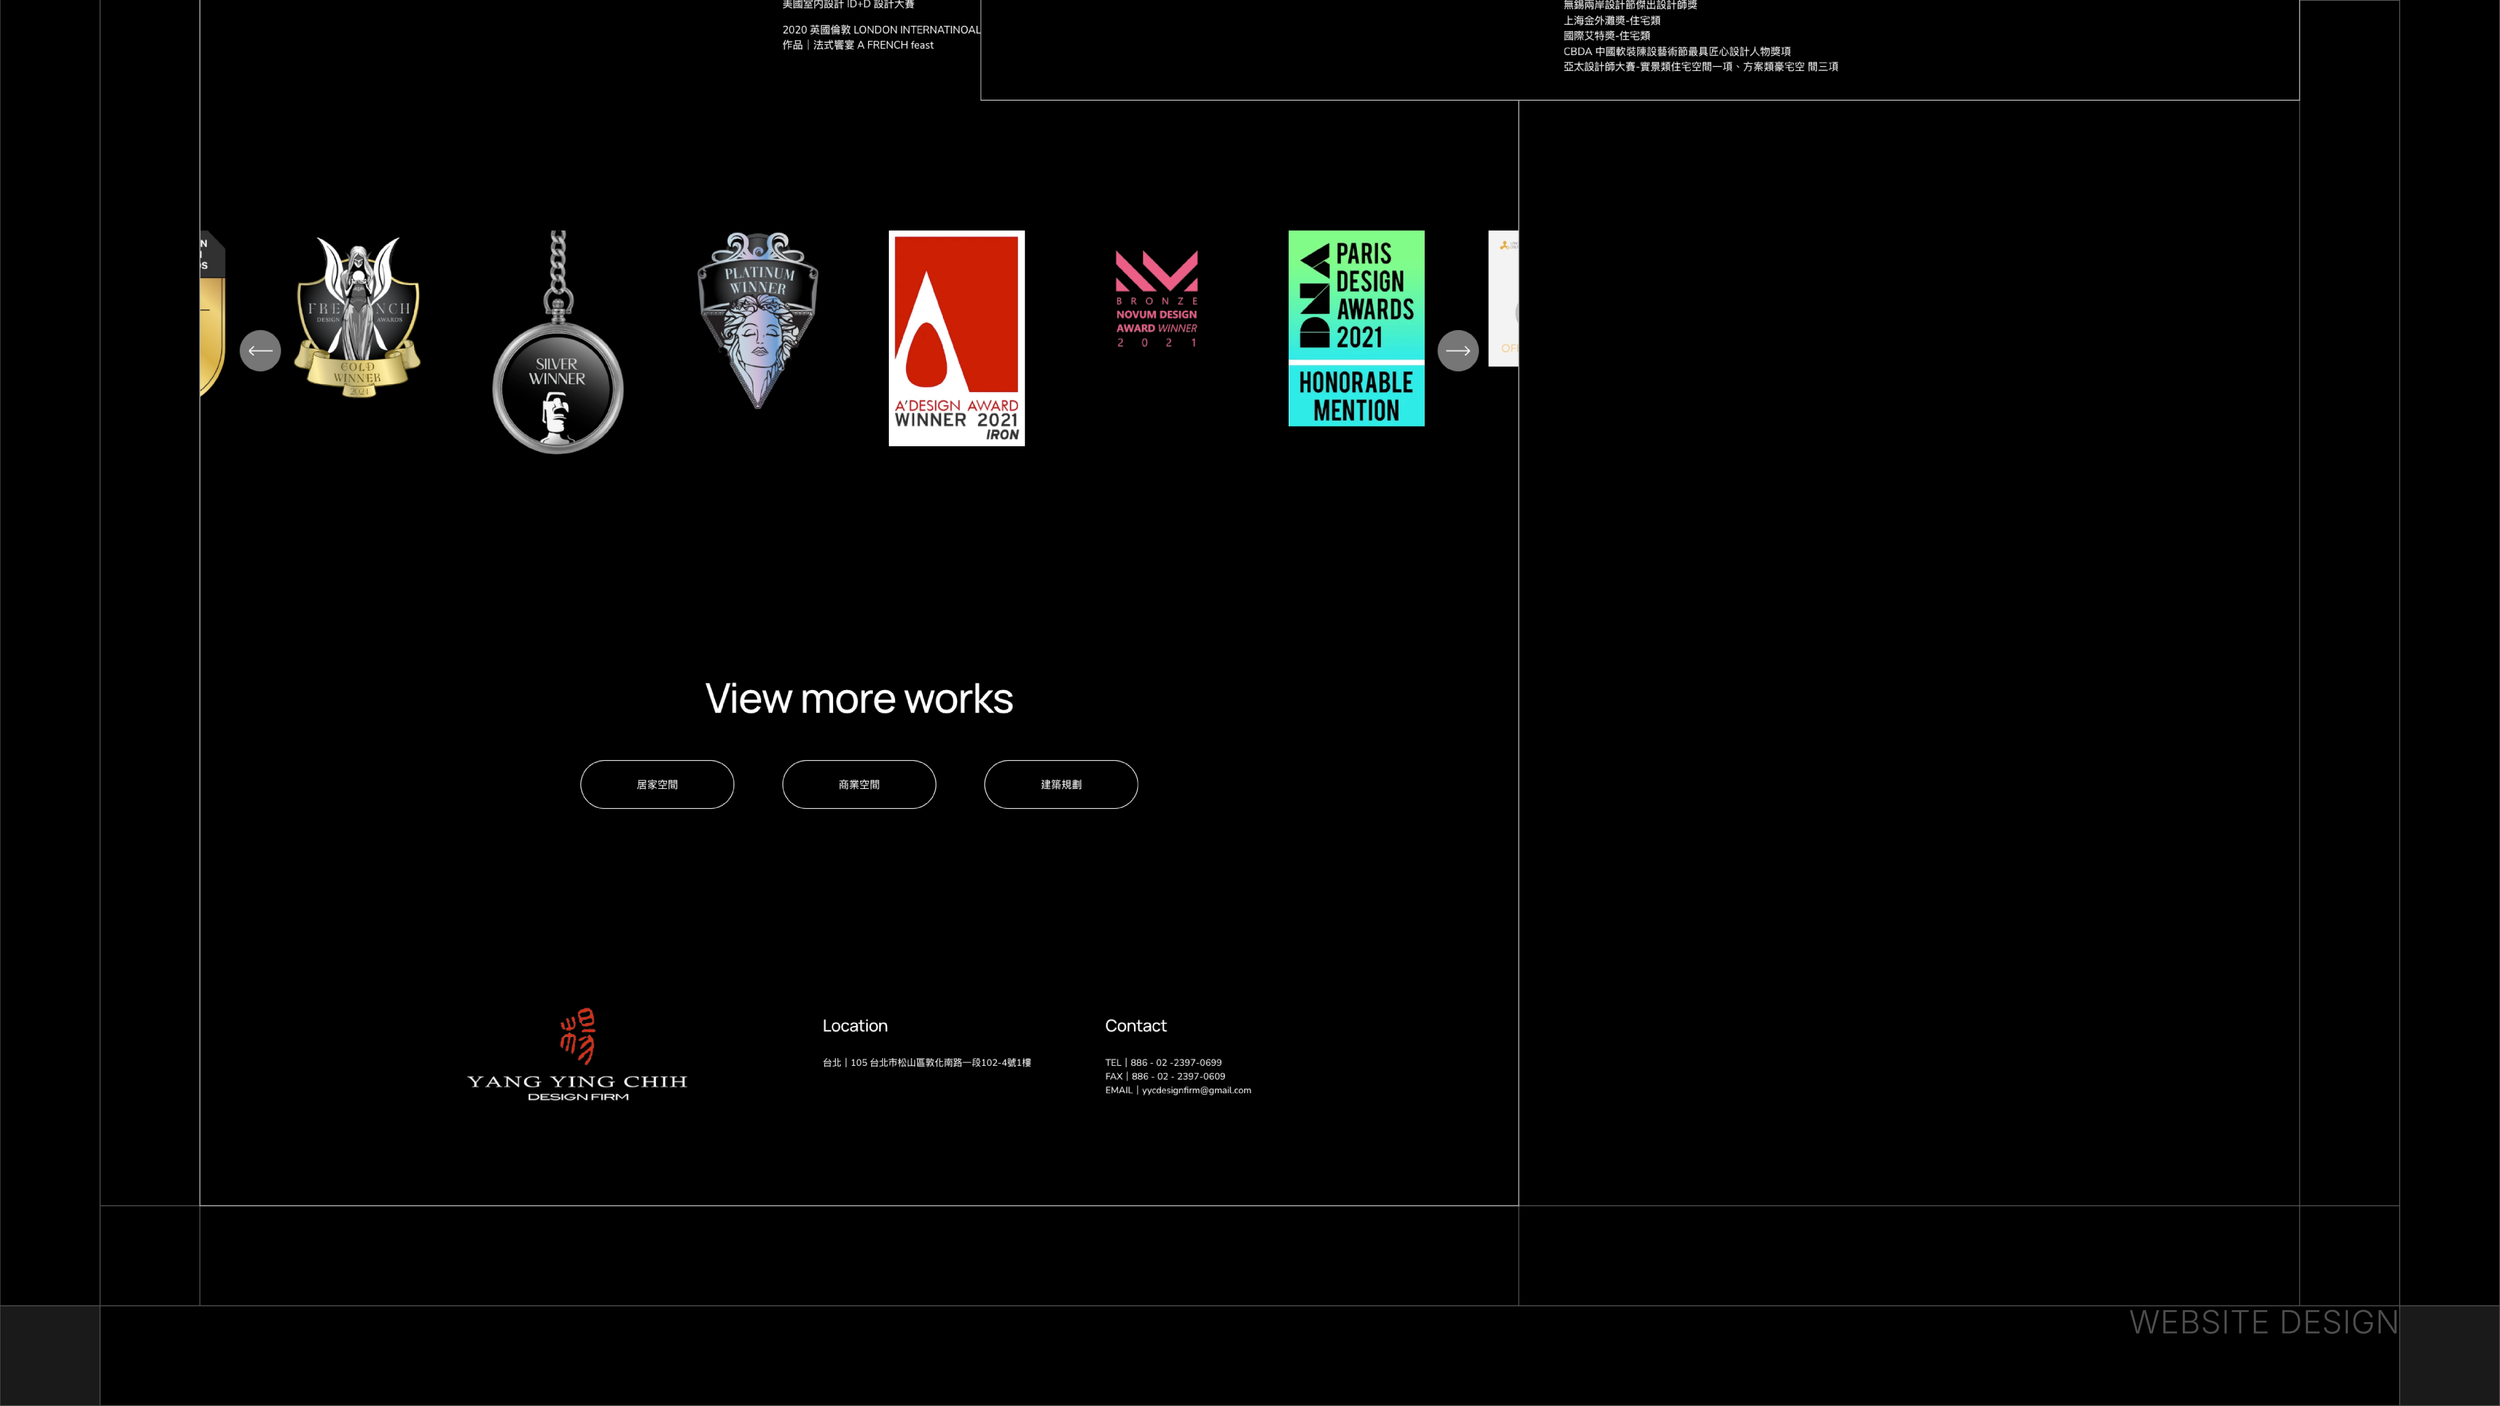
Task: View the 建築規劃 projects
Action: (x=1060, y=784)
